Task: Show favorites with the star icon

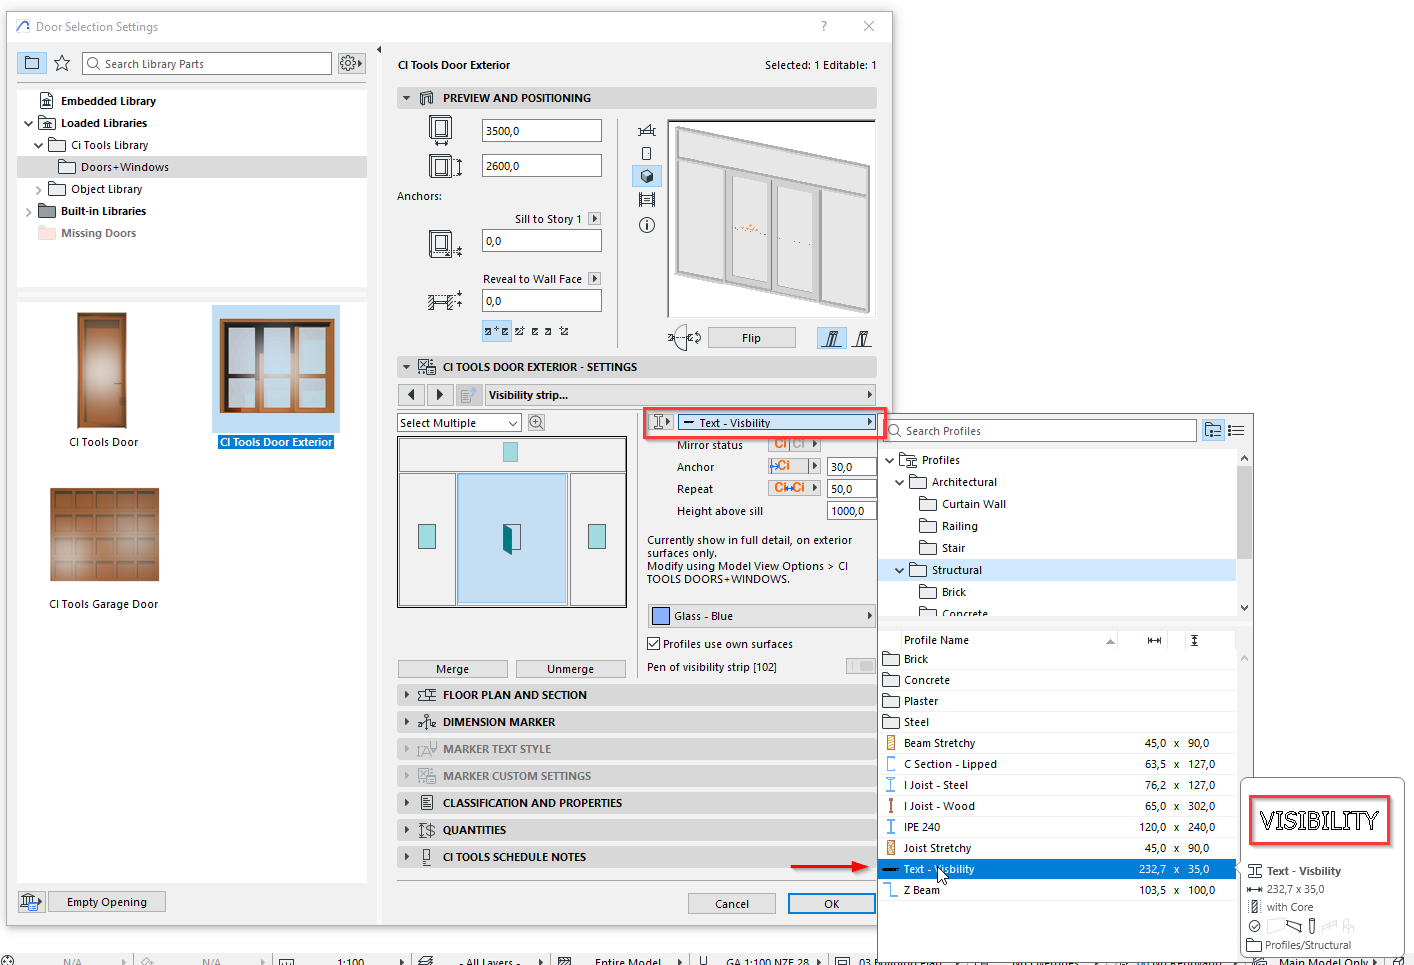Action: coord(62,64)
